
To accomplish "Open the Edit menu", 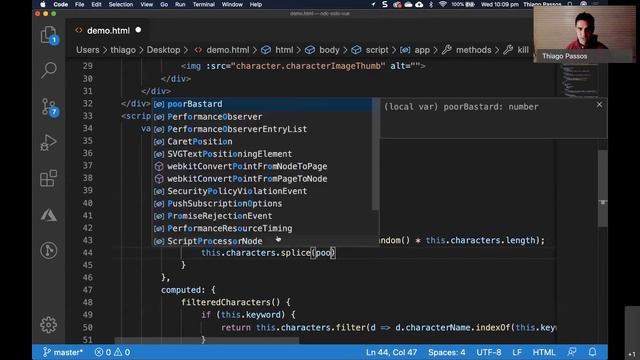I will pyautogui.click(x=96, y=4).
